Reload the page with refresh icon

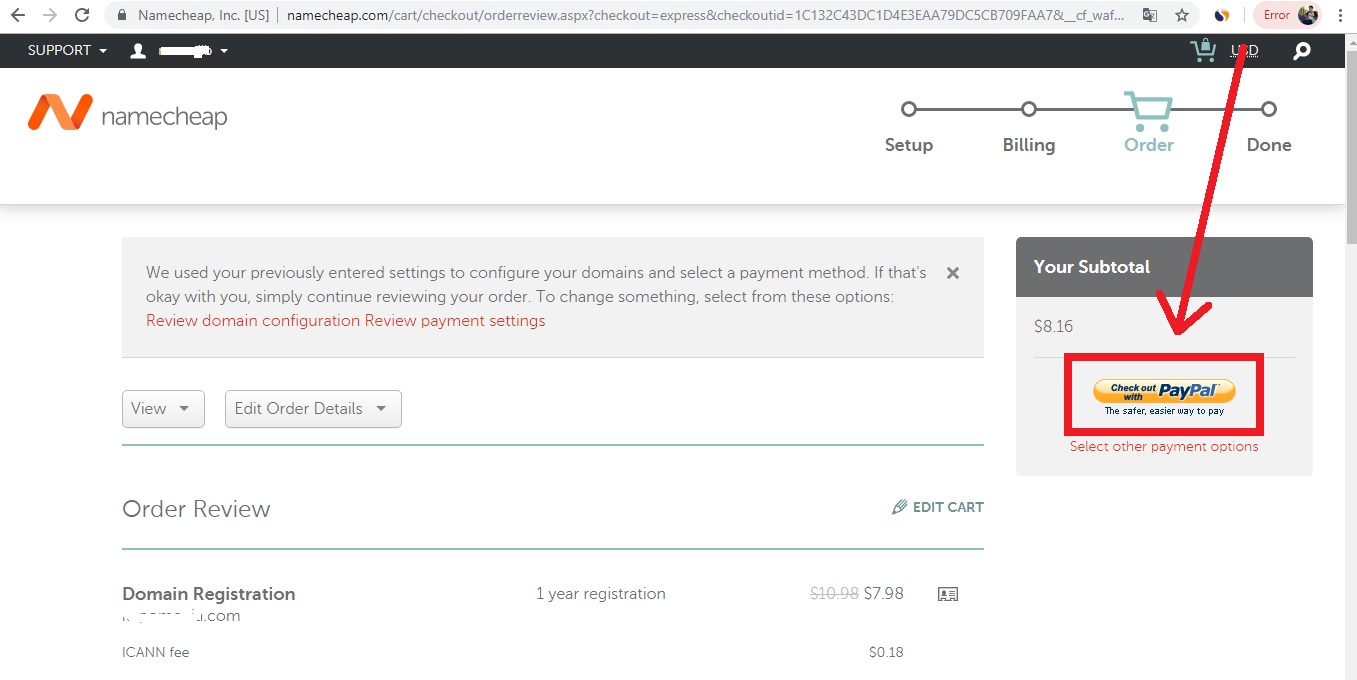point(83,15)
